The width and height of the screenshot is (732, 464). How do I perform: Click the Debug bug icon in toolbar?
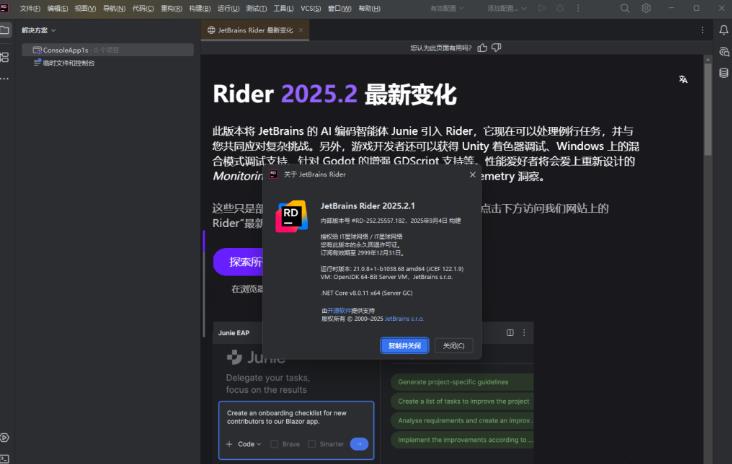coord(560,8)
